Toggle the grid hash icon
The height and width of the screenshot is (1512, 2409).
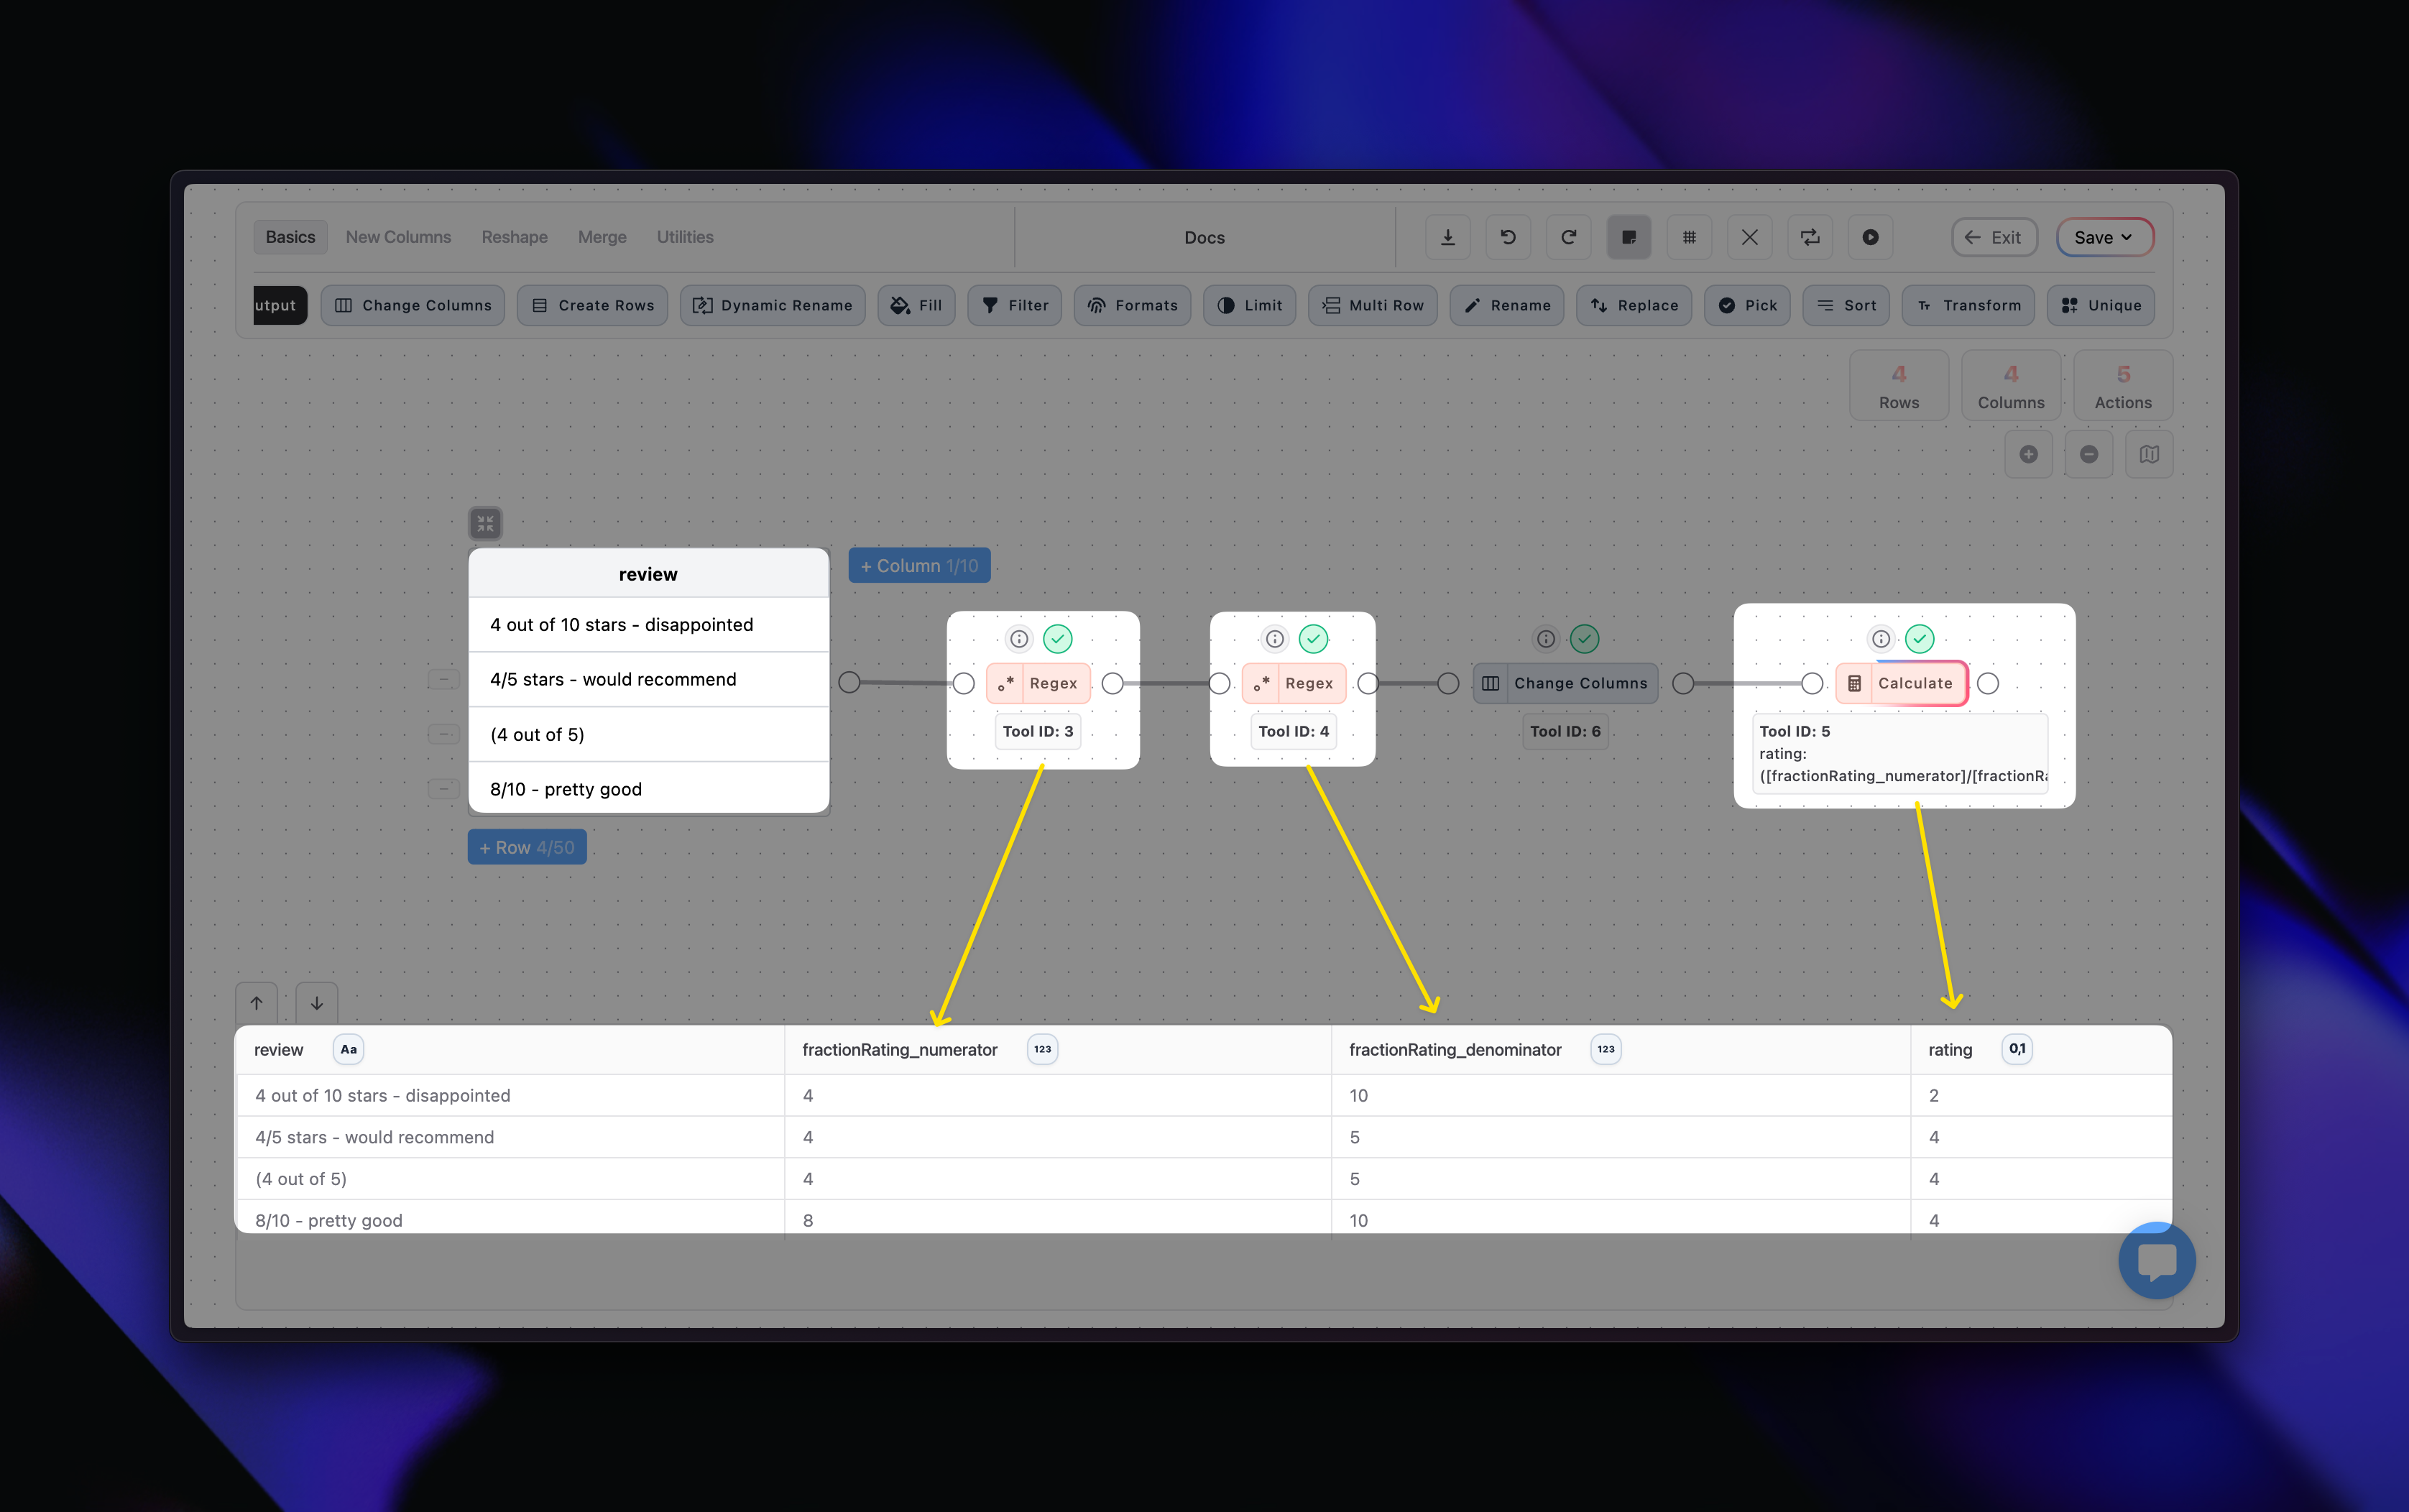[1689, 237]
